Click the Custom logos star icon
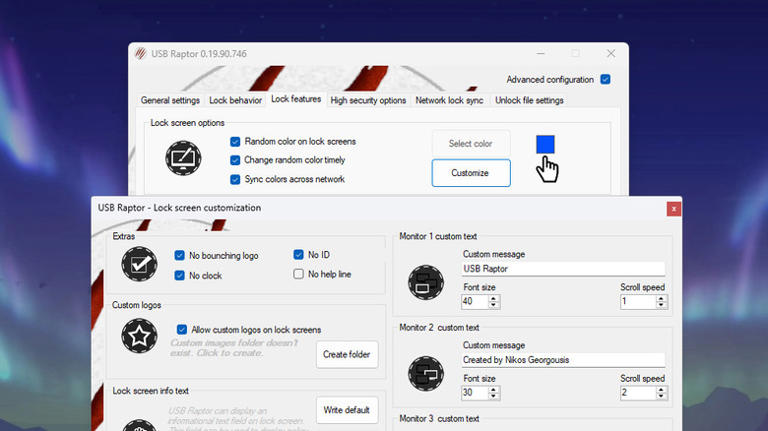 140,335
